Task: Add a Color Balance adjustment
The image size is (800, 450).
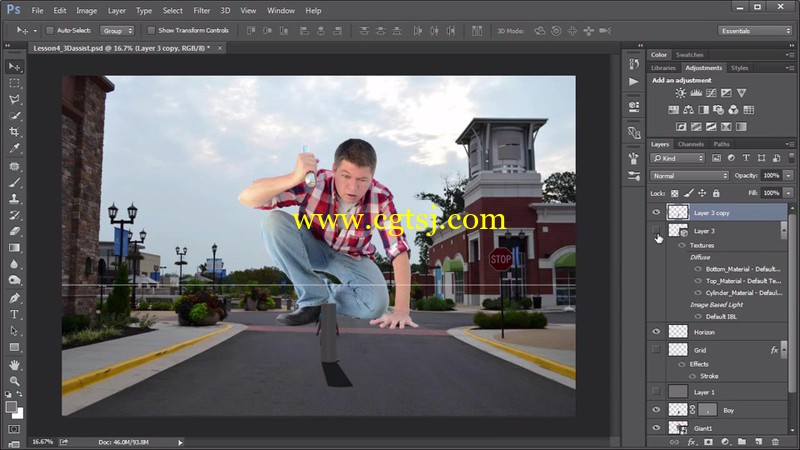Action: 688,110
